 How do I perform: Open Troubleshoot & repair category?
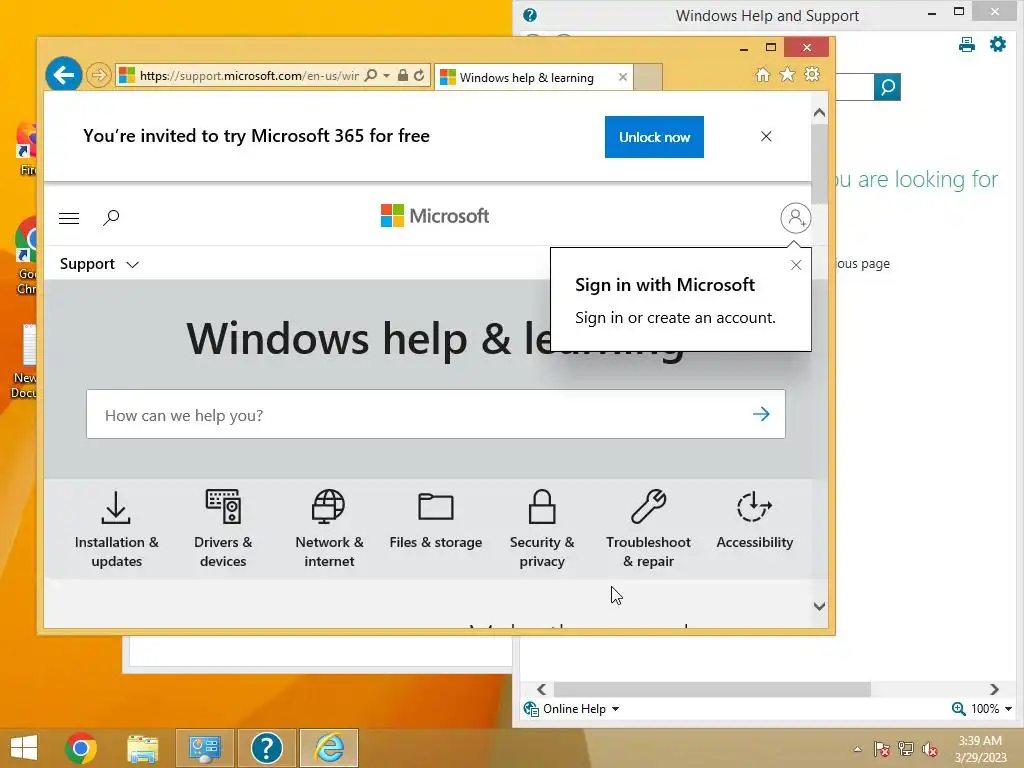pos(648,530)
